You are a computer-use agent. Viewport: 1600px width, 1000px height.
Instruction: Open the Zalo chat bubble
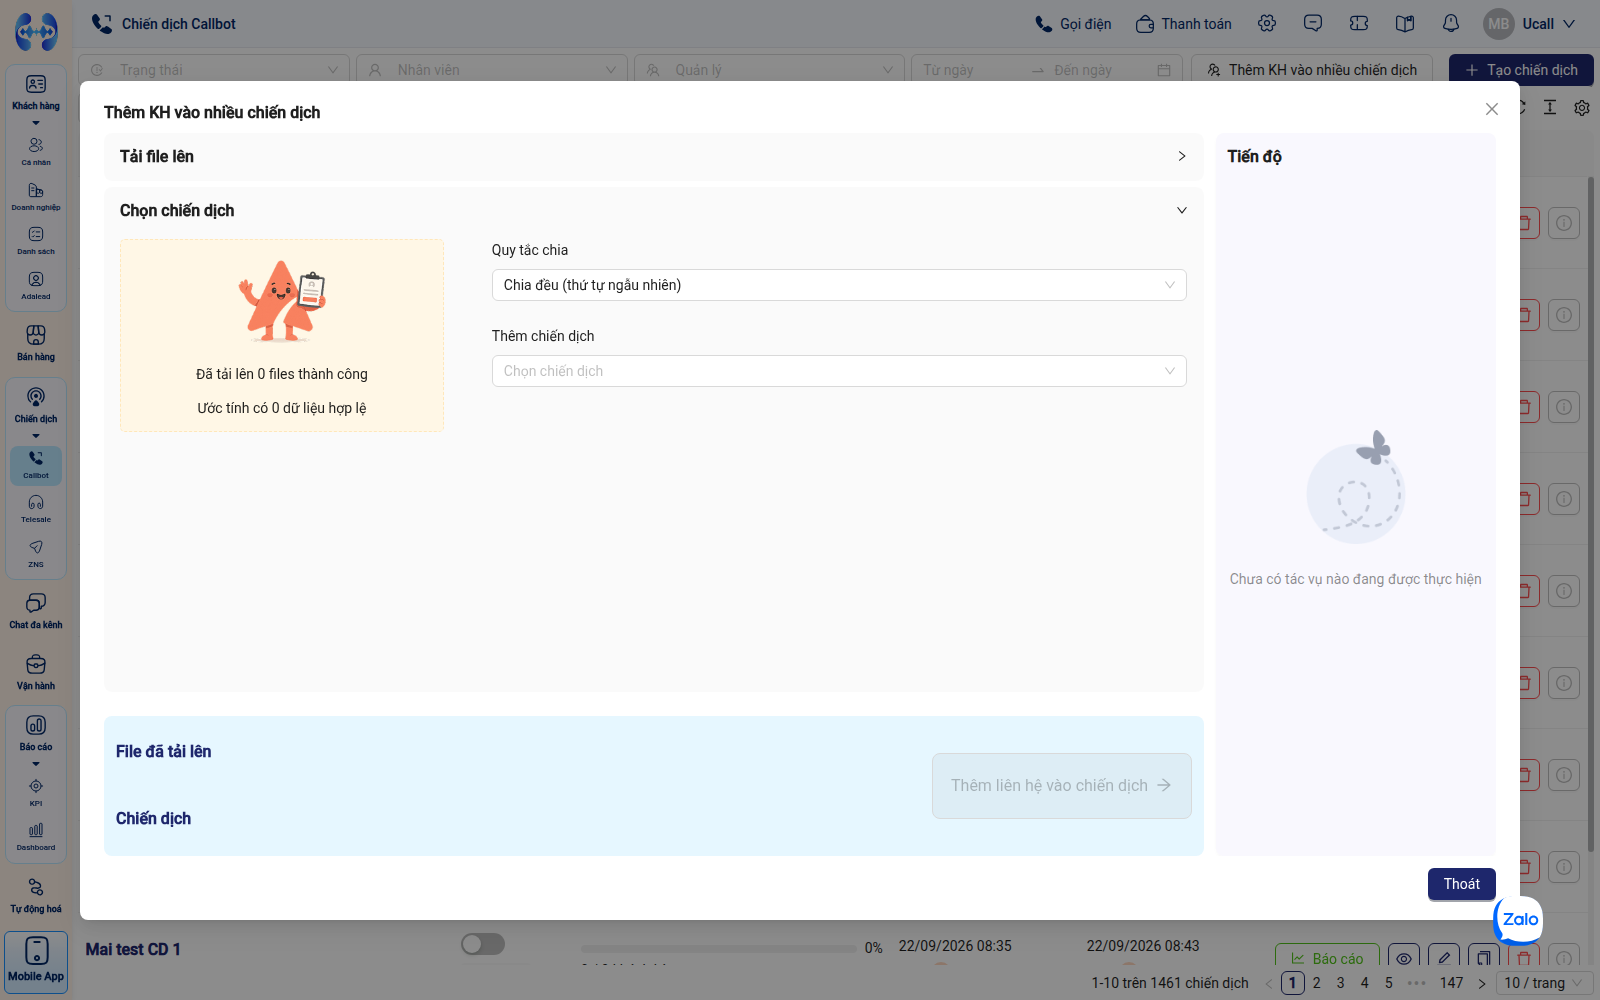pyautogui.click(x=1519, y=920)
